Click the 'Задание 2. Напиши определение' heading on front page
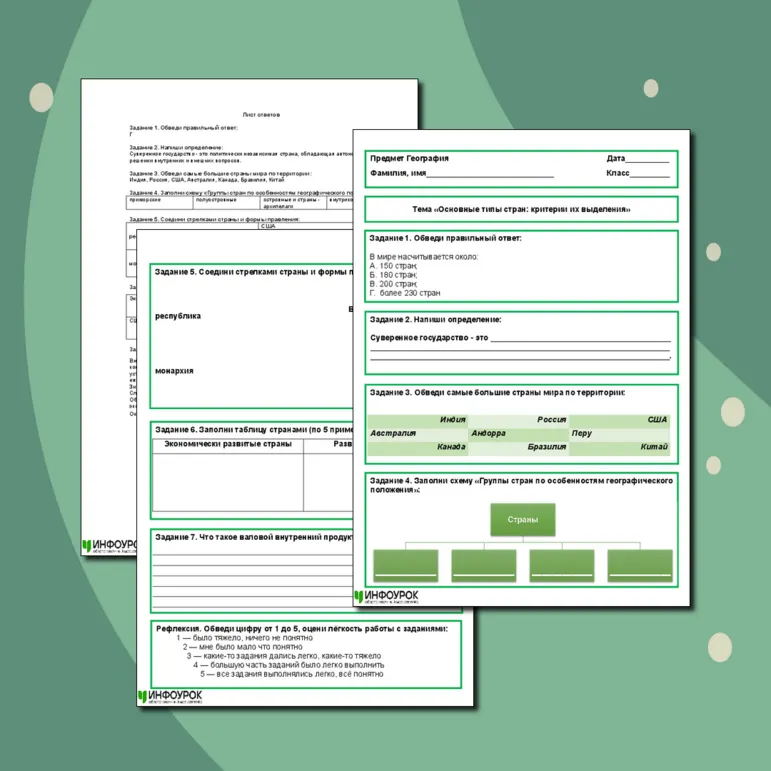 tap(436, 320)
